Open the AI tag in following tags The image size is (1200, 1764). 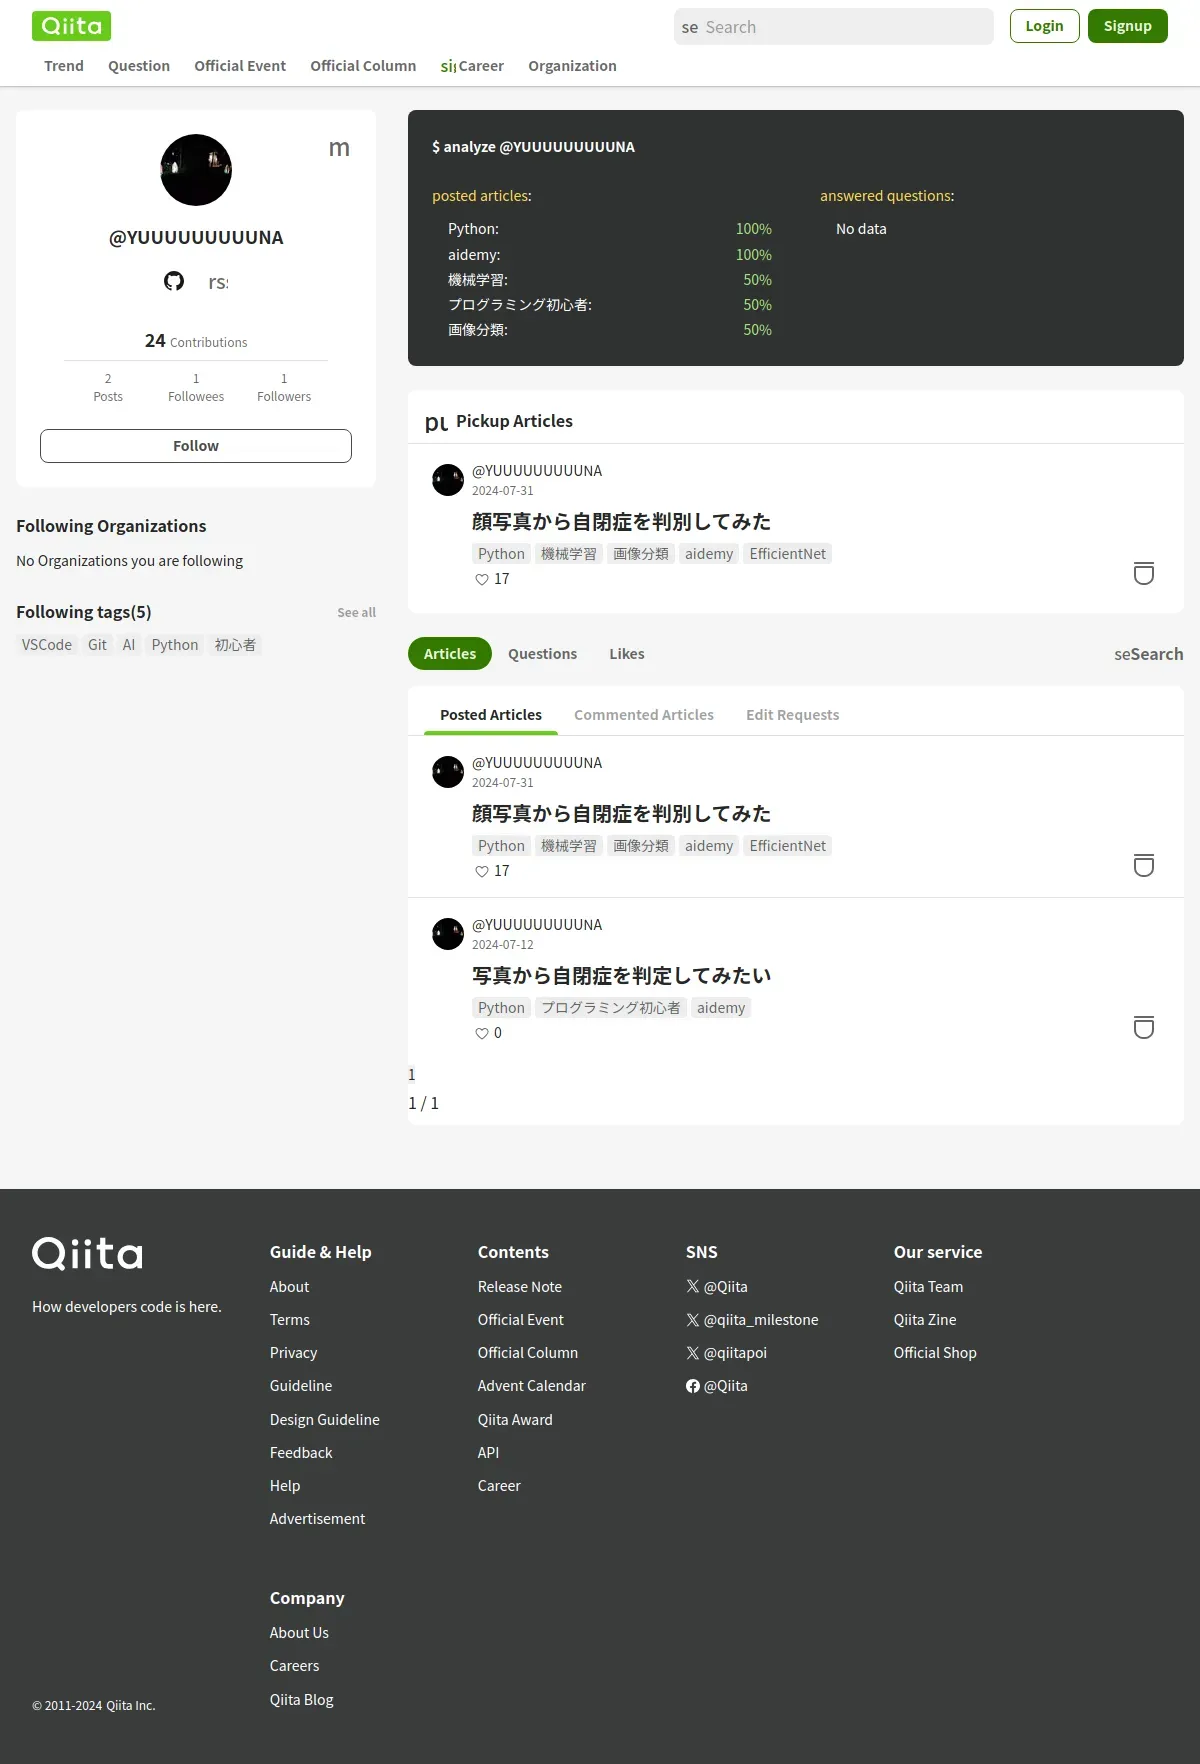129,645
